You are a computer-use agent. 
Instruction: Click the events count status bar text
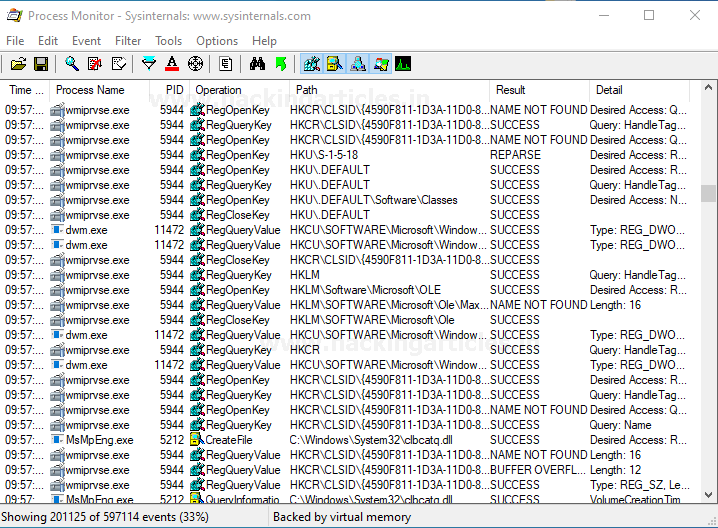(x=105, y=517)
